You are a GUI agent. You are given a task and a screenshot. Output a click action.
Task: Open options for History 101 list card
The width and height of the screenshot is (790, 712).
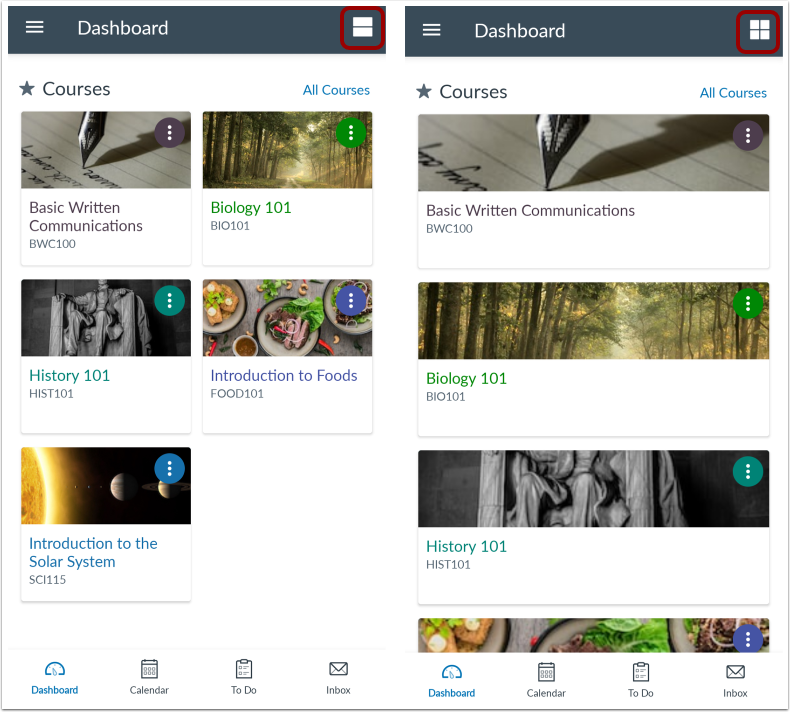click(748, 471)
